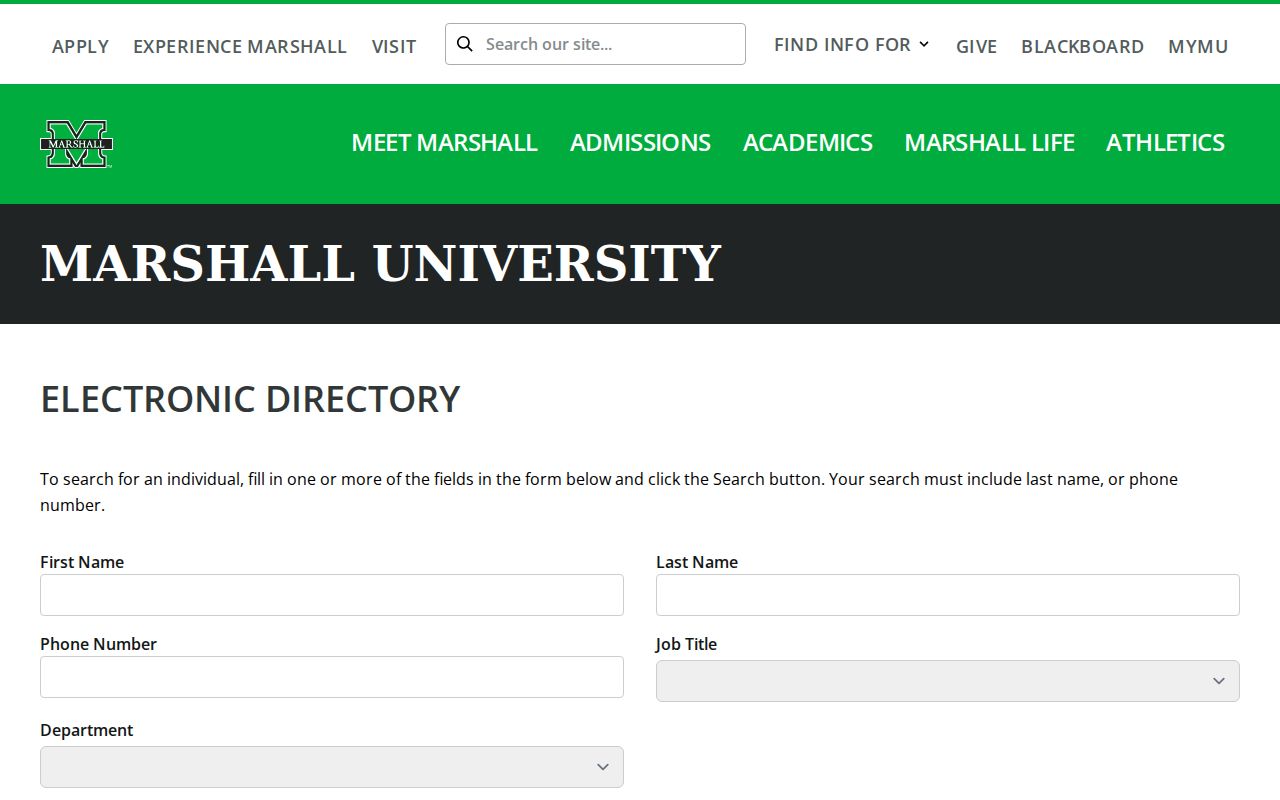The height and width of the screenshot is (800, 1280).
Task: Open the Athletics menu
Action: [x=1165, y=142]
